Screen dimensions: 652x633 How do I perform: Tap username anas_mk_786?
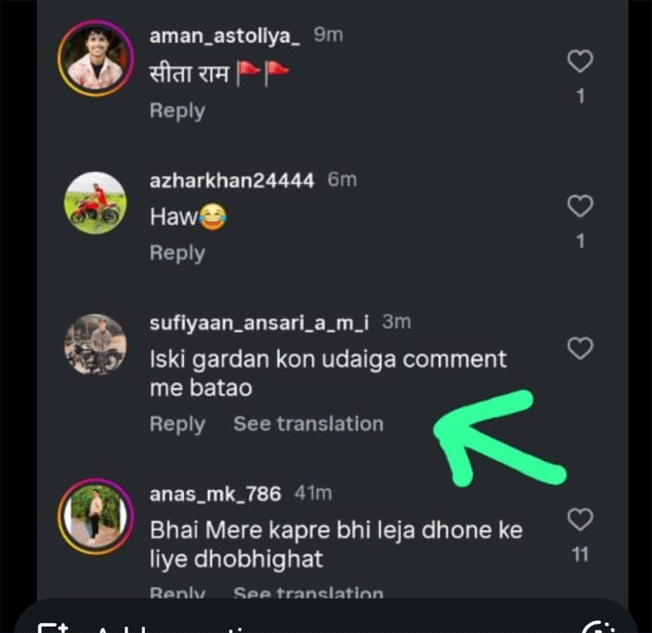tap(216, 493)
